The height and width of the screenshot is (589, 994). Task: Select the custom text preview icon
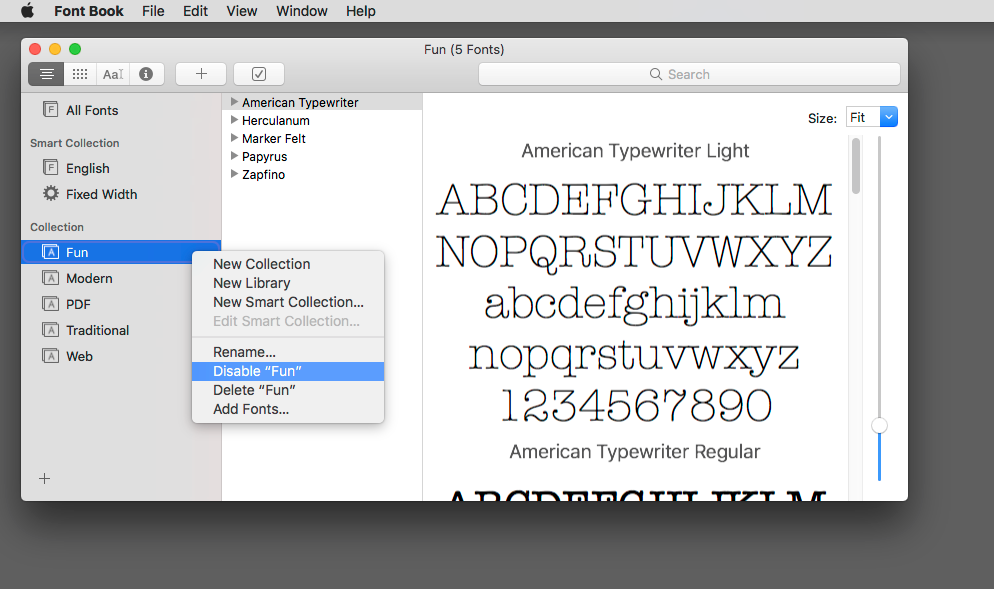pyautogui.click(x=113, y=74)
